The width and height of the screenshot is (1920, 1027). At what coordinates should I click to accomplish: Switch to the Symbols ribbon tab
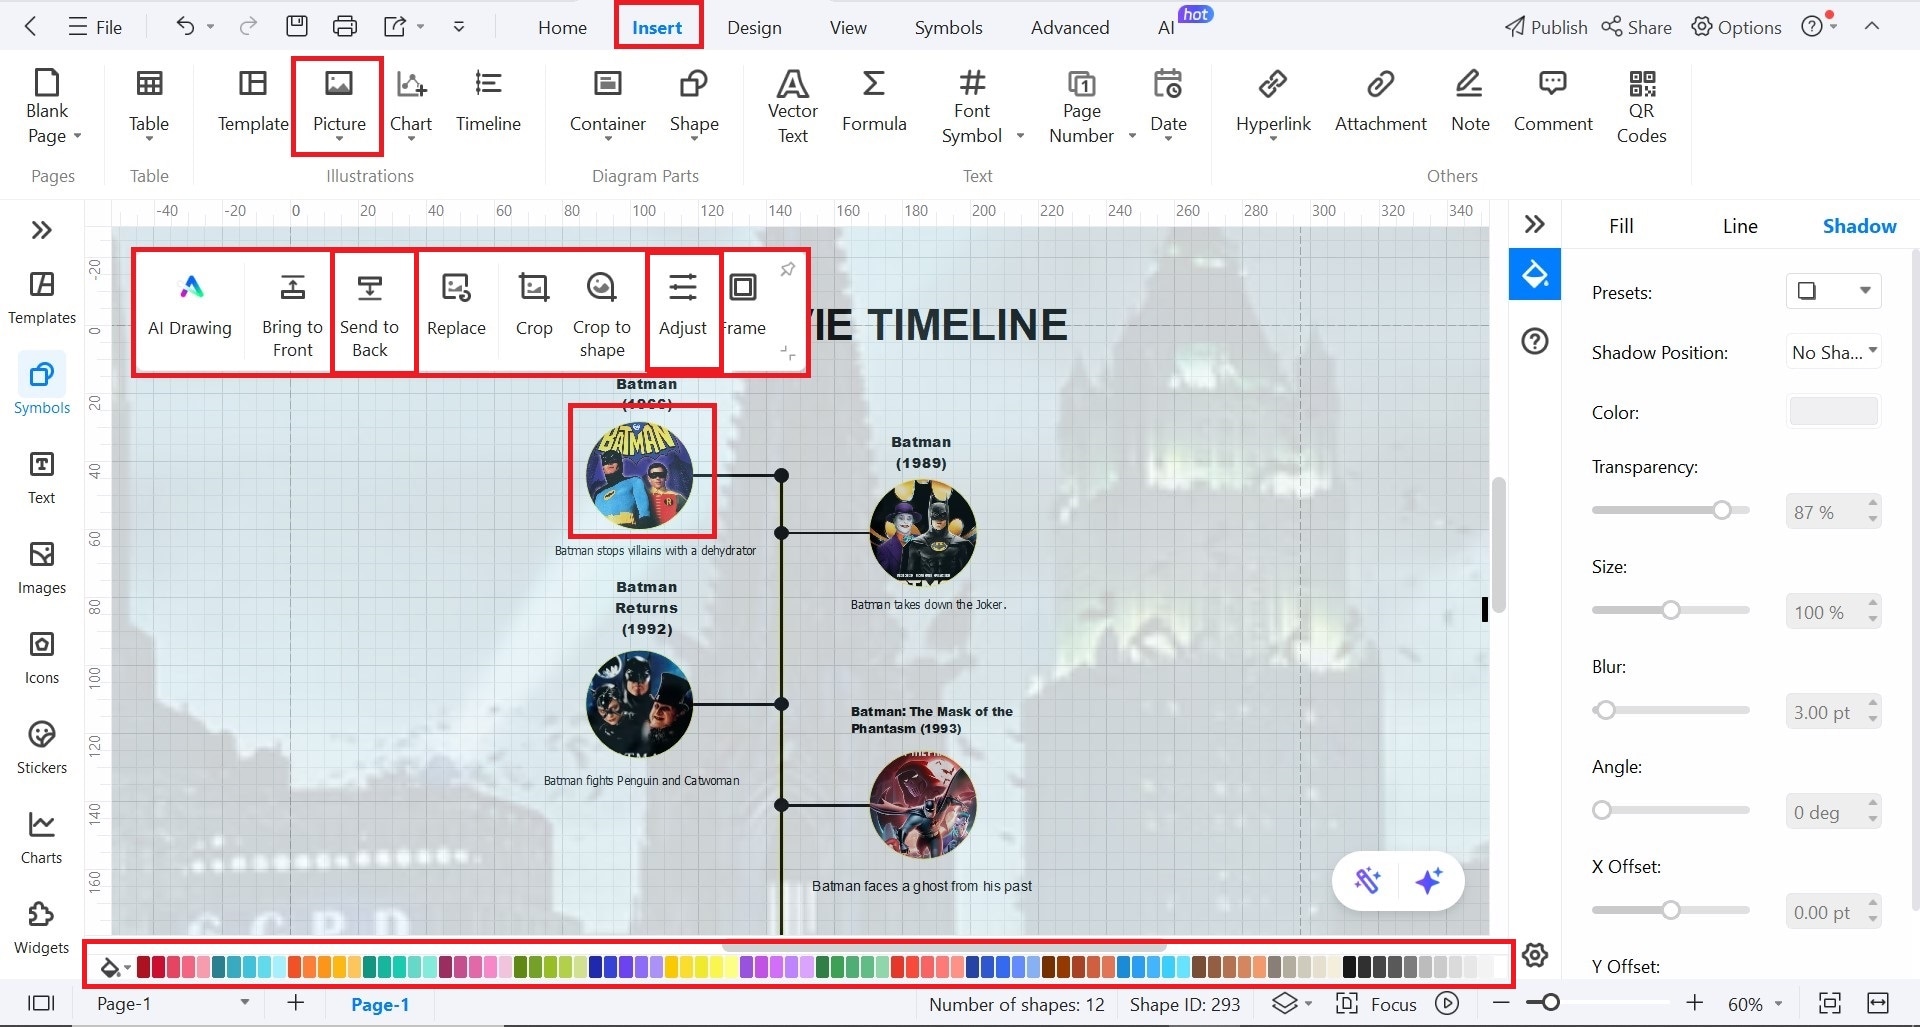pyautogui.click(x=948, y=27)
